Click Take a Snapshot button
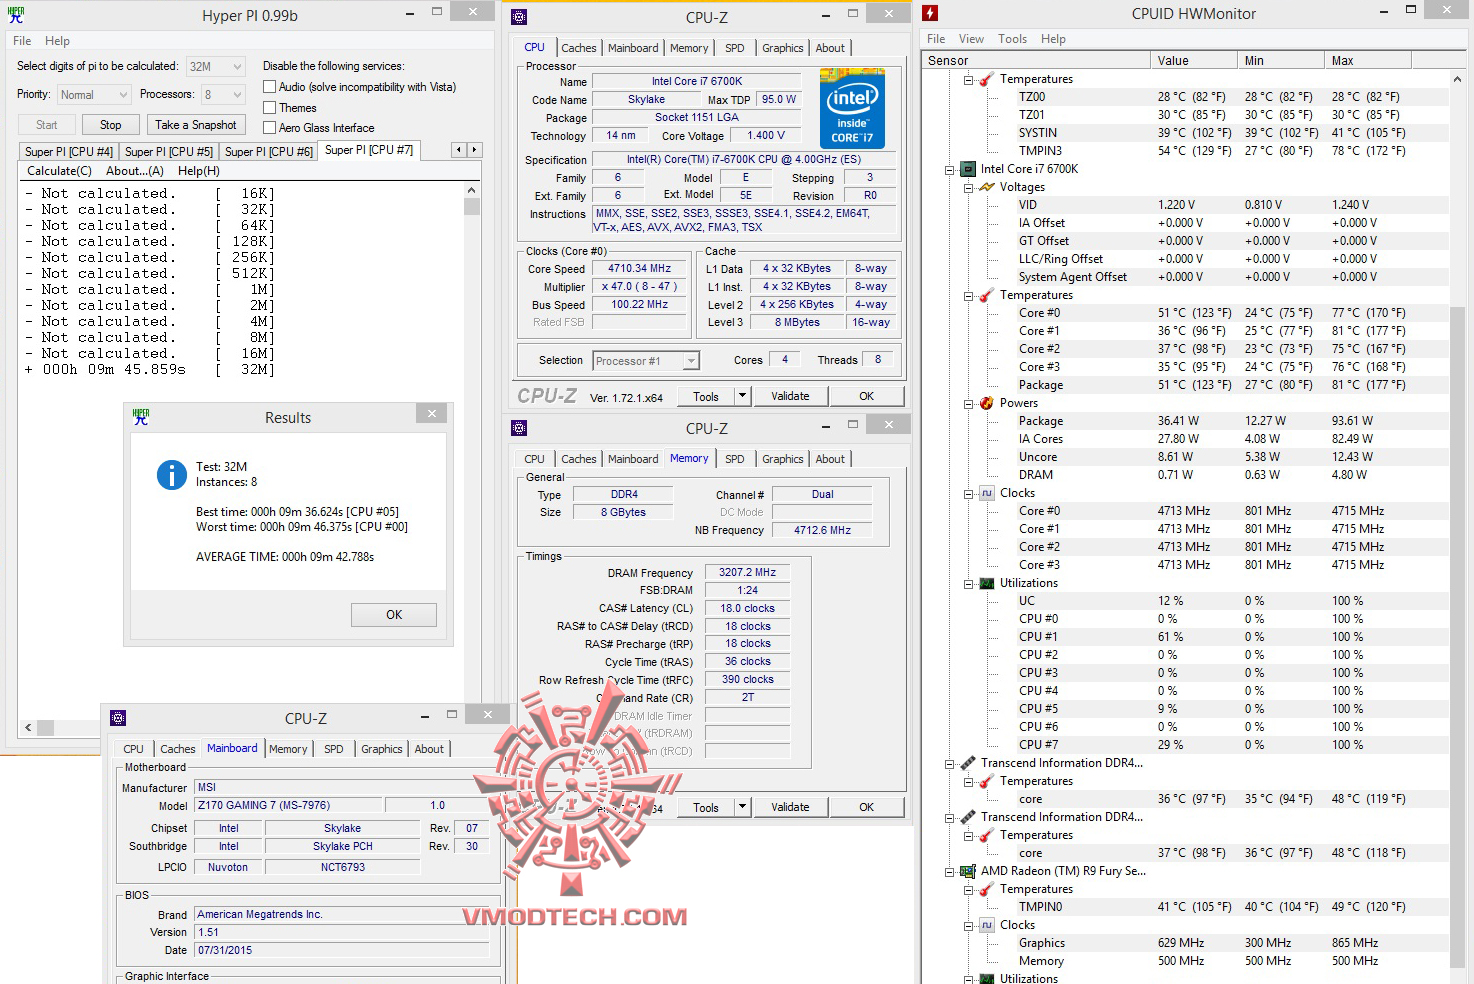 [196, 125]
